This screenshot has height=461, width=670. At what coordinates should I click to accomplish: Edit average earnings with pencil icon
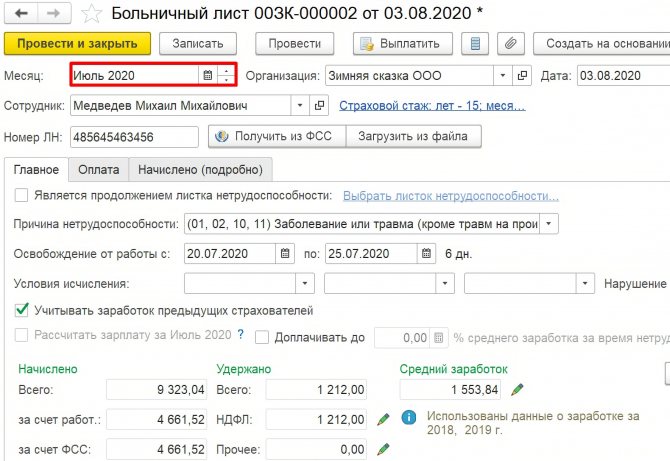click(x=517, y=389)
